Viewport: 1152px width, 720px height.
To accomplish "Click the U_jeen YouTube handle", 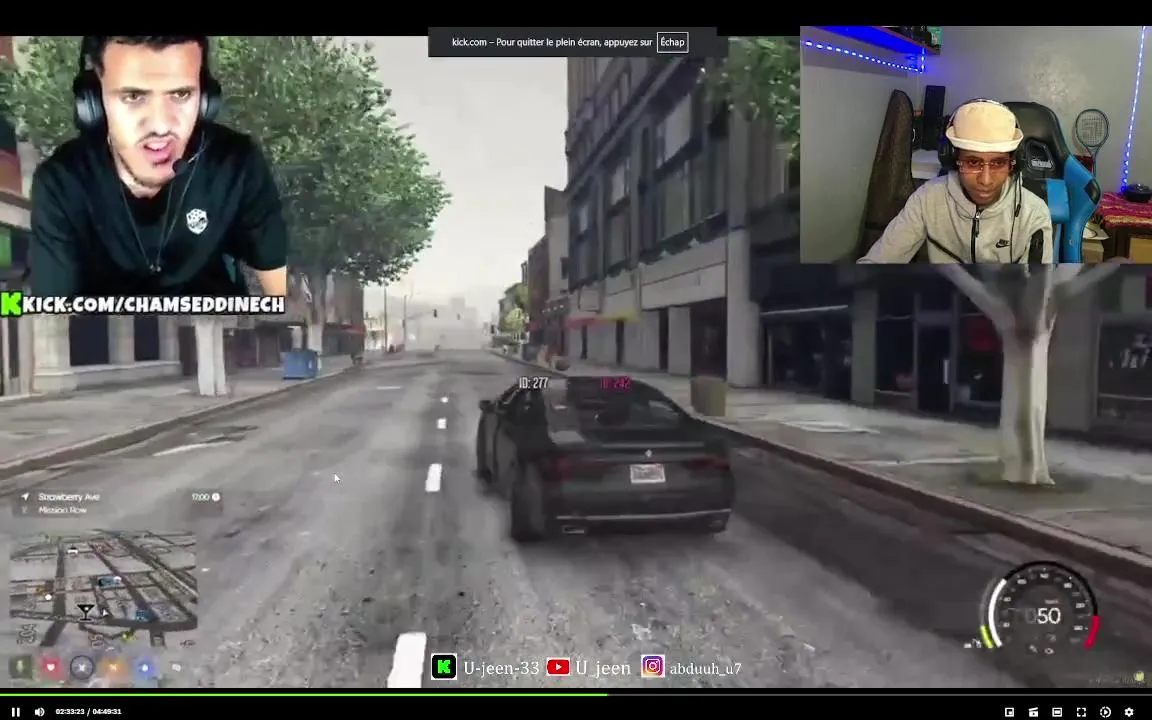I will (602, 668).
